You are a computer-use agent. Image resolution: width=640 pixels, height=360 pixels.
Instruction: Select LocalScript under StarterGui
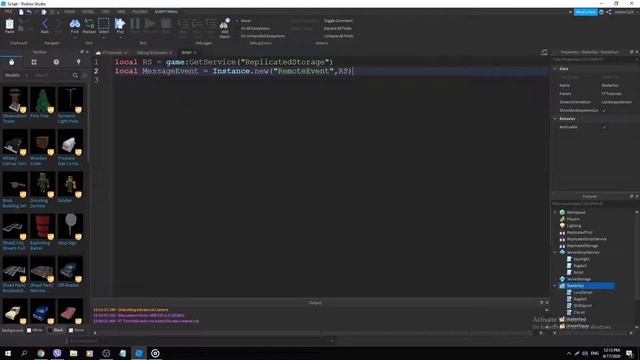(582, 293)
